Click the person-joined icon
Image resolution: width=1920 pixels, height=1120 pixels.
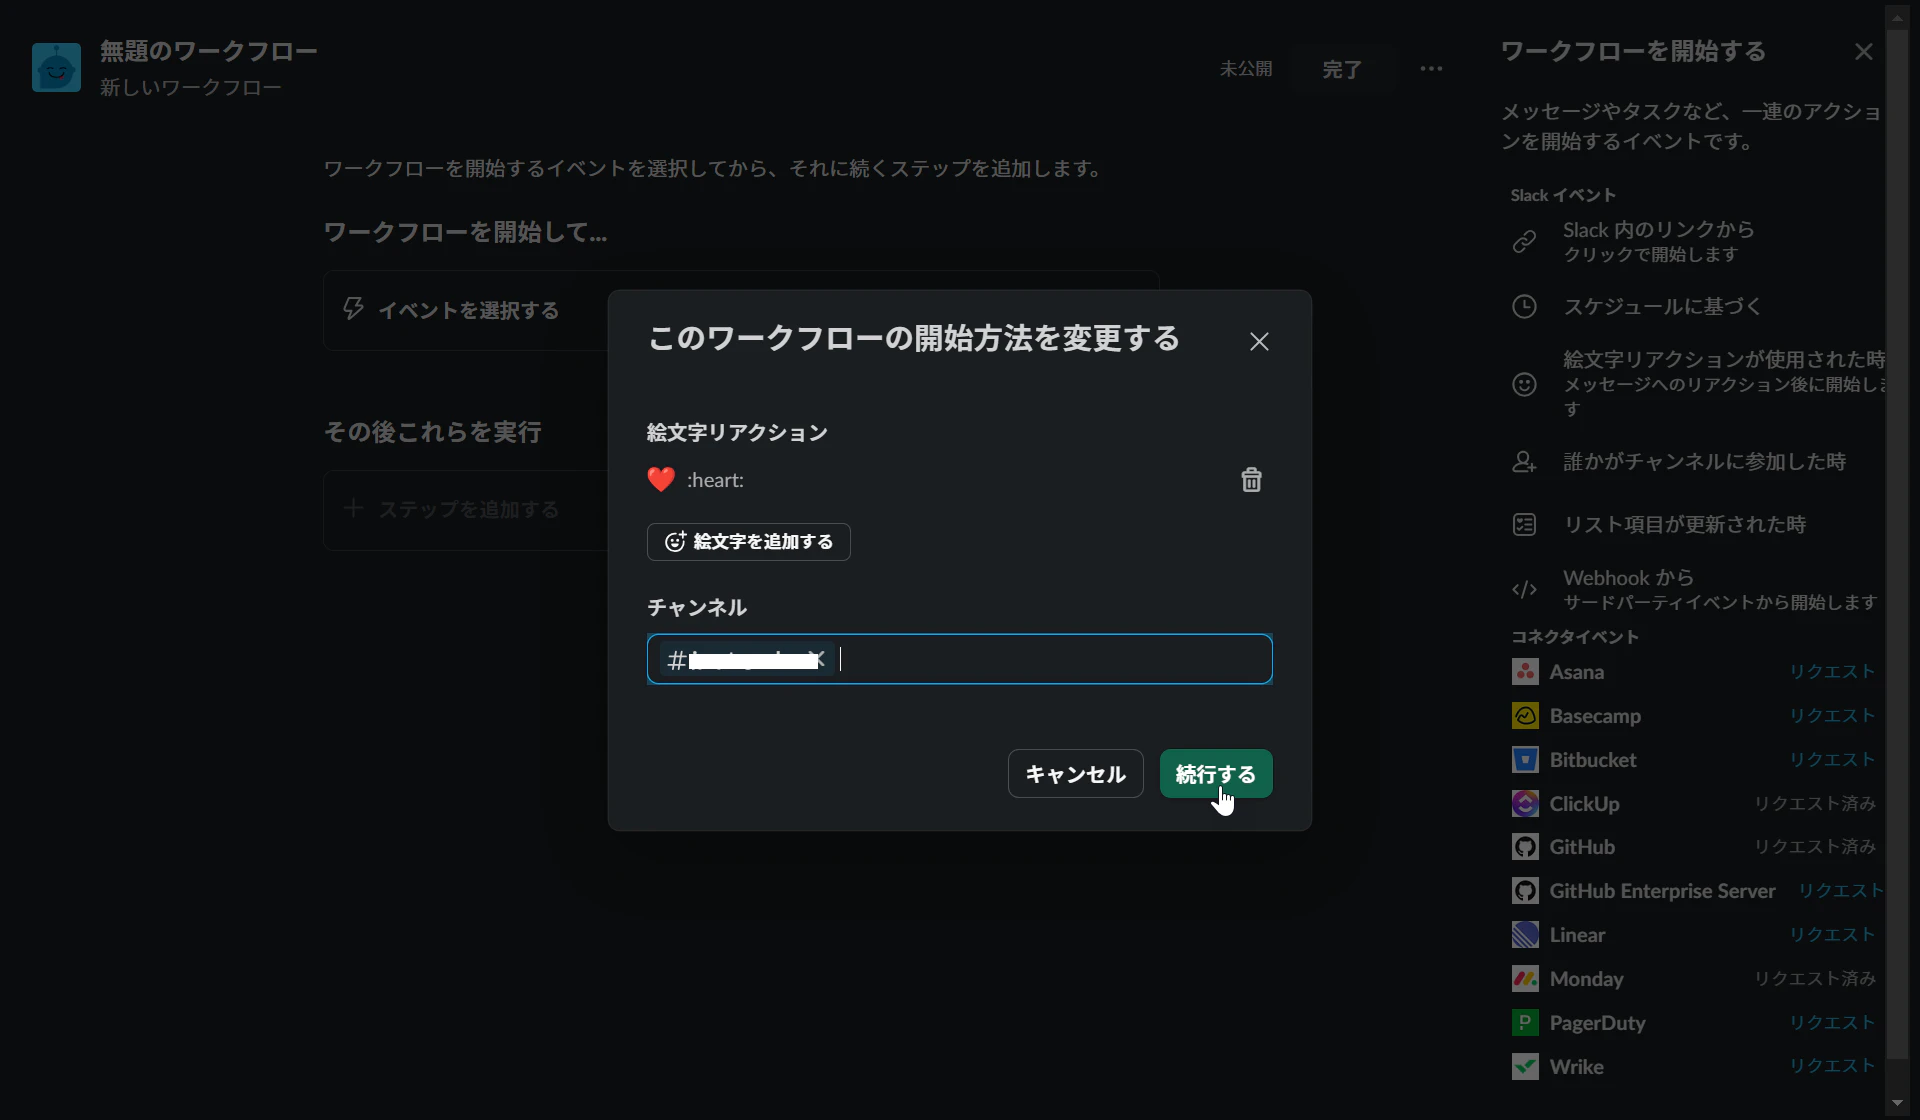pos(1524,462)
